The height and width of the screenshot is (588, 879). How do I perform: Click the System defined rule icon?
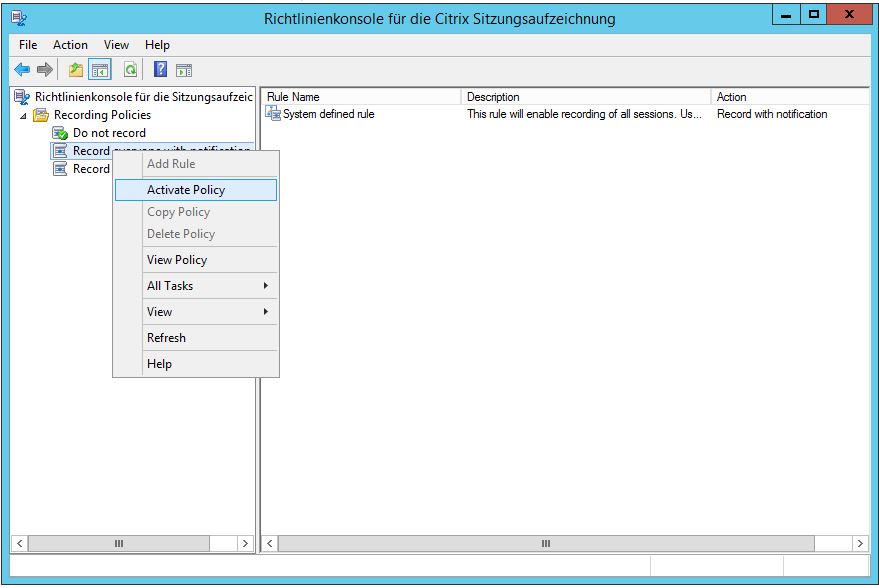click(x=274, y=113)
